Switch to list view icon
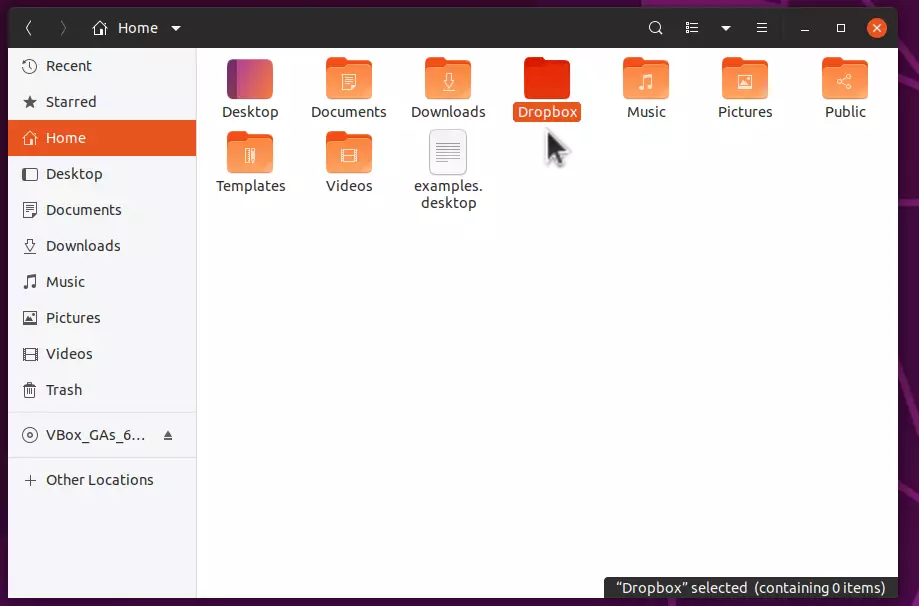 692,28
